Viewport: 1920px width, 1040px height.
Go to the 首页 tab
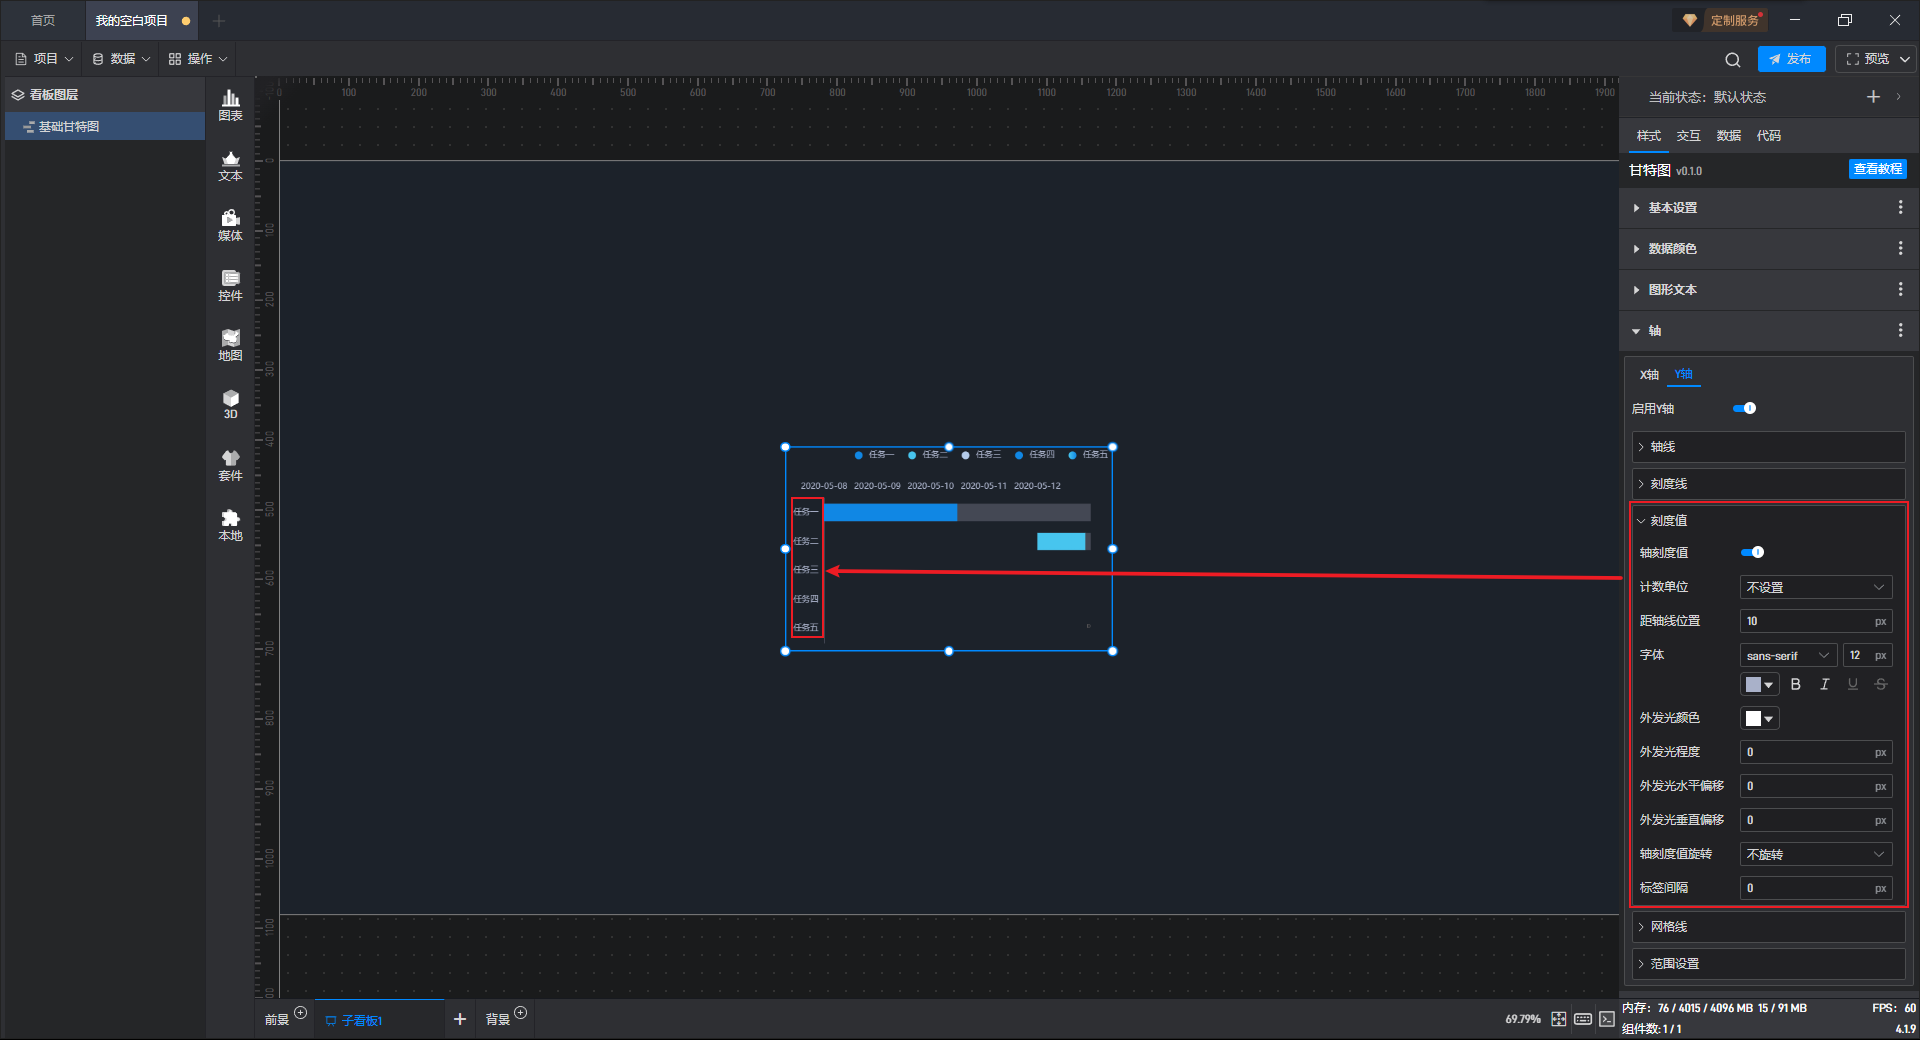[x=43, y=20]
